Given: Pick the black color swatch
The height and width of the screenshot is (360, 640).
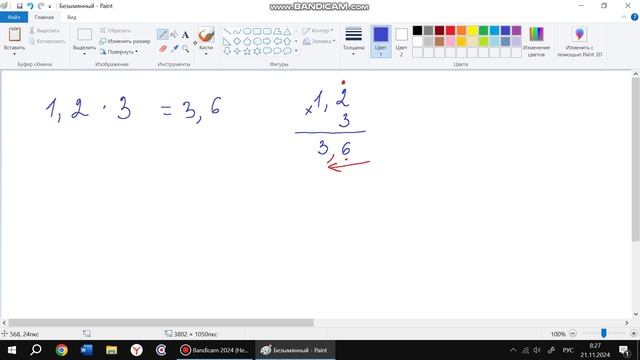Looking at the screenshot, I should point(417,31).
